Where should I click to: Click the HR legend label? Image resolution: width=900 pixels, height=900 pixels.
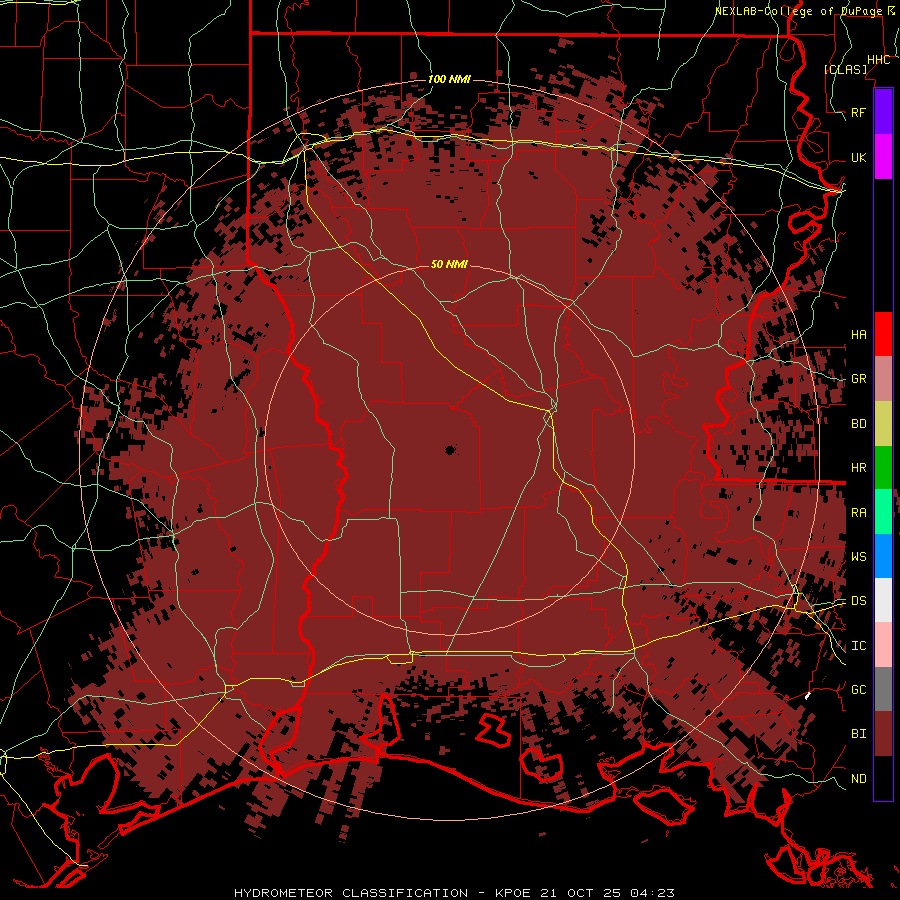tap(858, 468)
